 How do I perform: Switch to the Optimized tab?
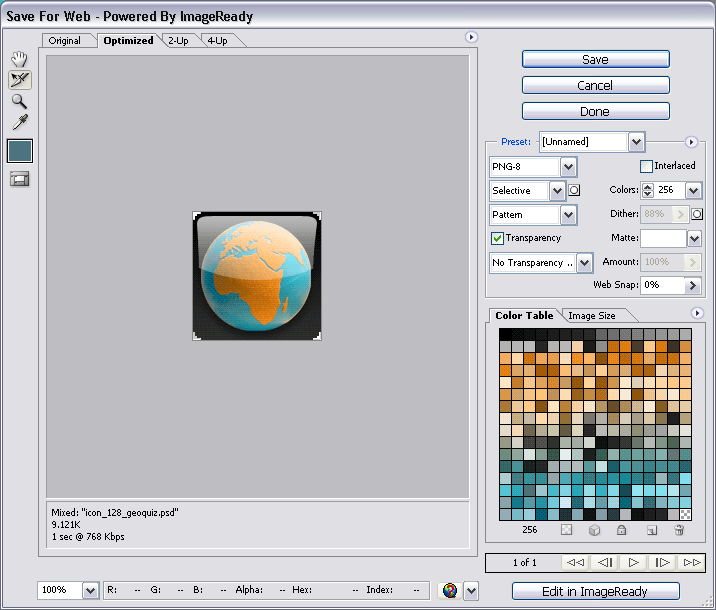[128, 41]
